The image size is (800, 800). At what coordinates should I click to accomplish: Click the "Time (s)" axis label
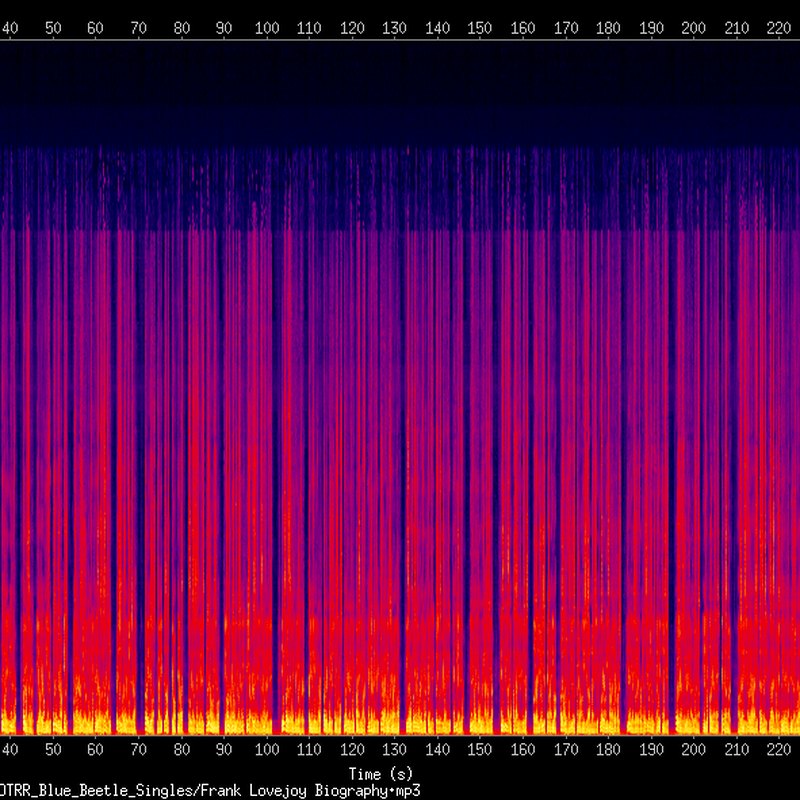point(381,774)
